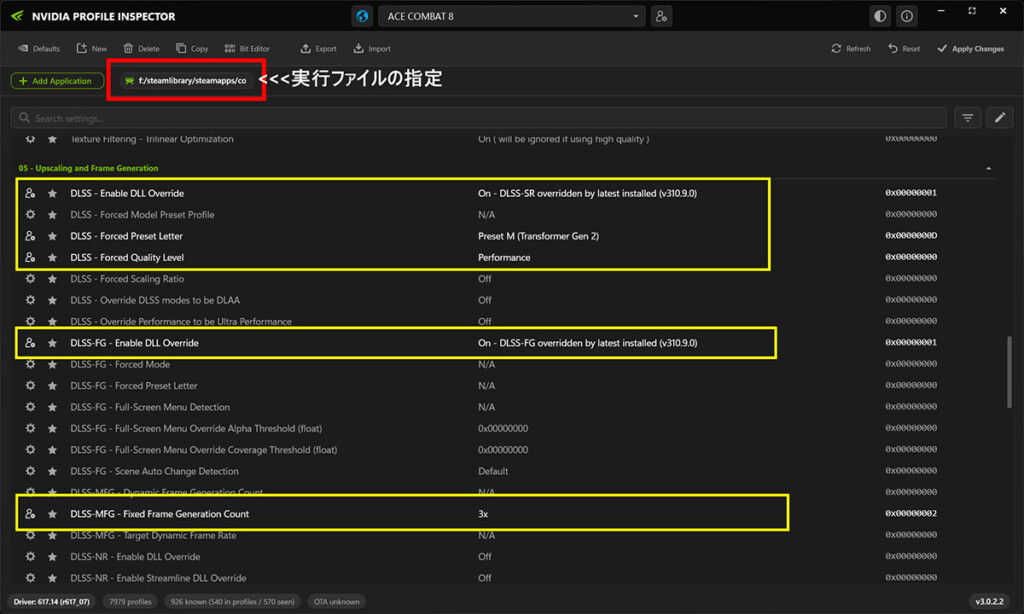Toggle favorite star on Override DLSS modes to be DLAA
Viewport: 1024px width, 614px height.
tap(52, 300)
